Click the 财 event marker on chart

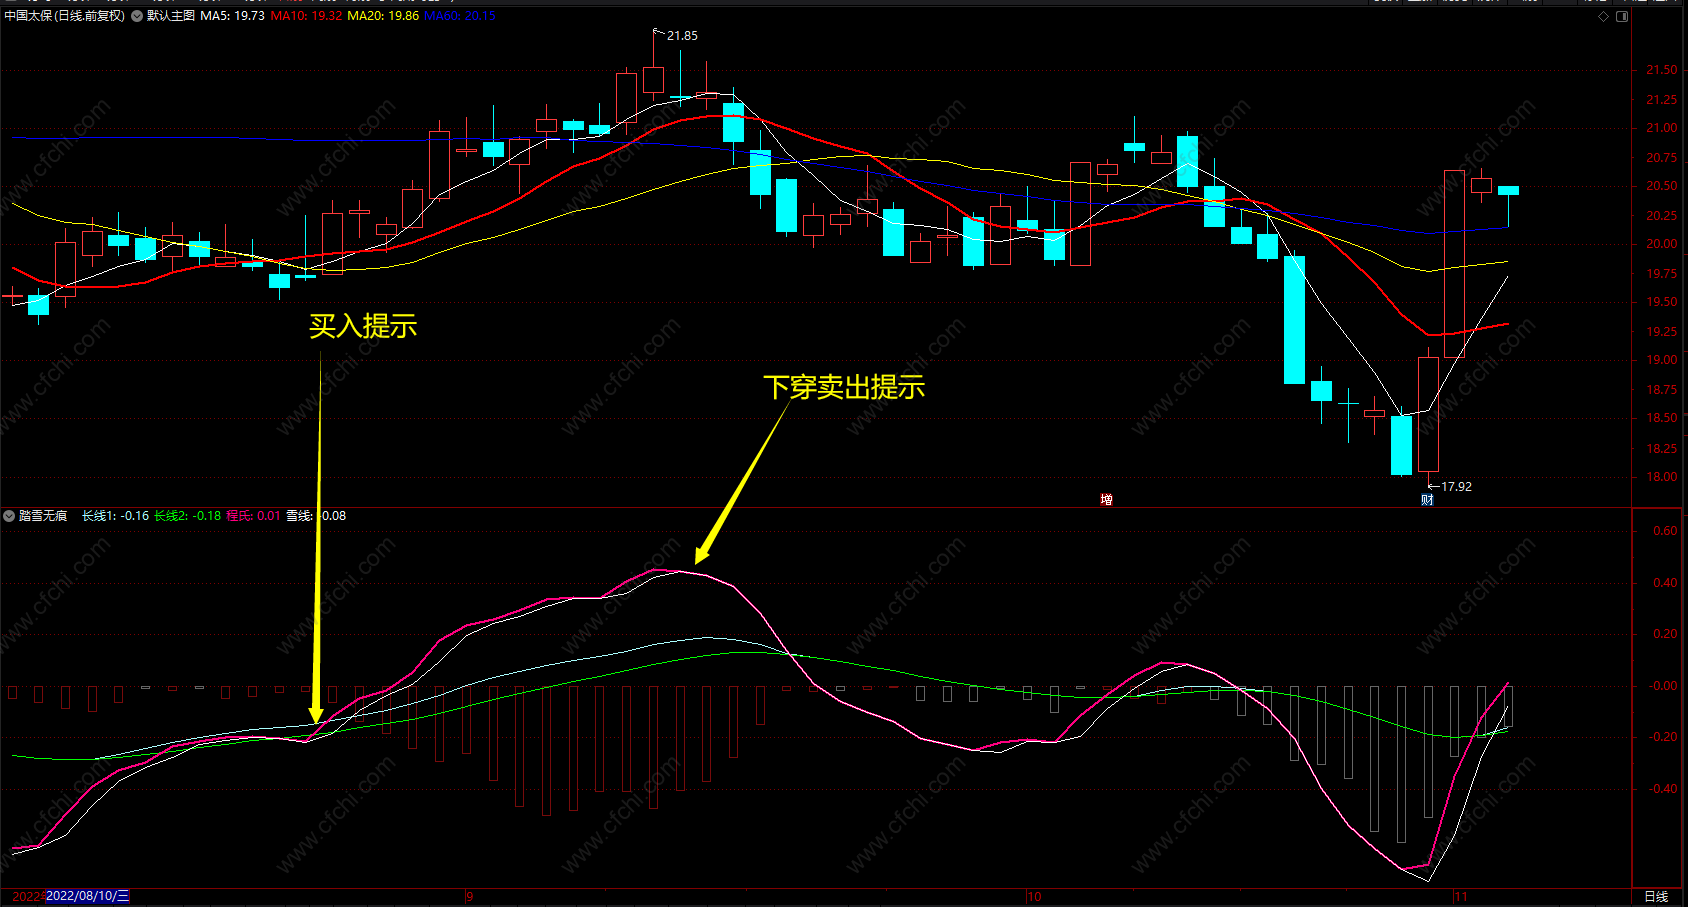pyautogui.click(x=1427, y=500)
